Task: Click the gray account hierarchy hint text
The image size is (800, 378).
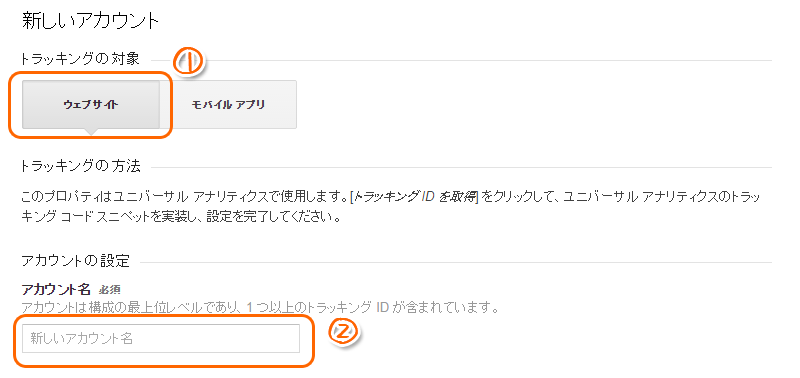Action: point(260,308)
